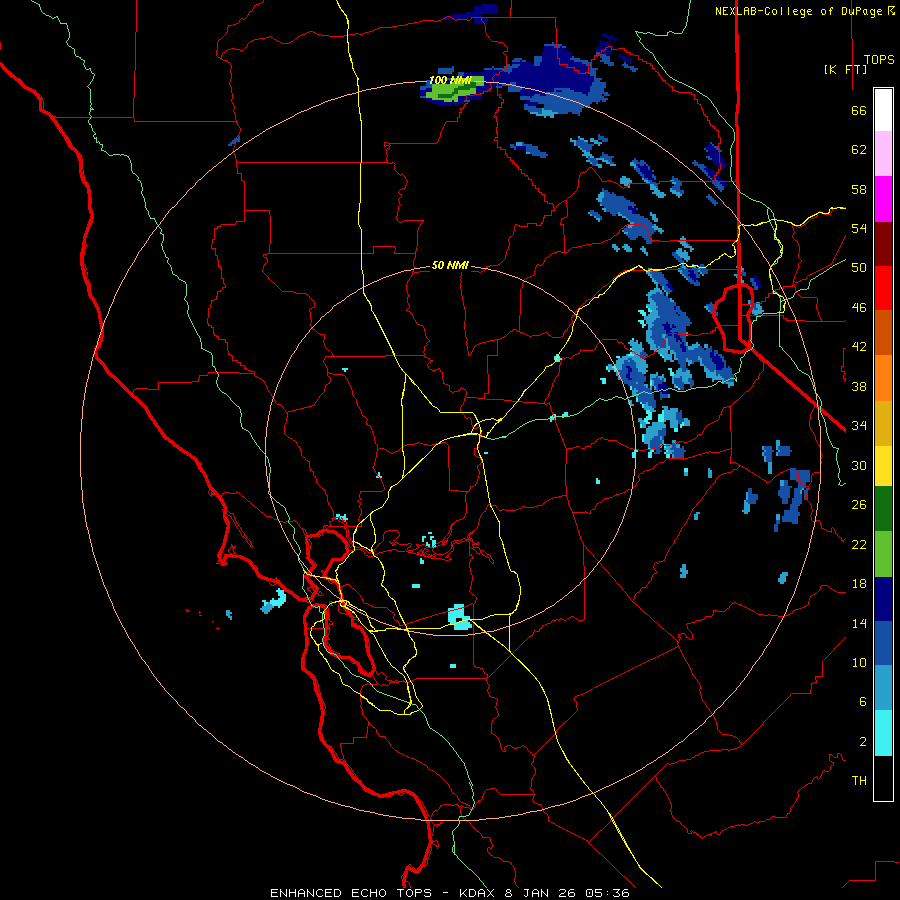Click the light pink legend swatch

883,153
